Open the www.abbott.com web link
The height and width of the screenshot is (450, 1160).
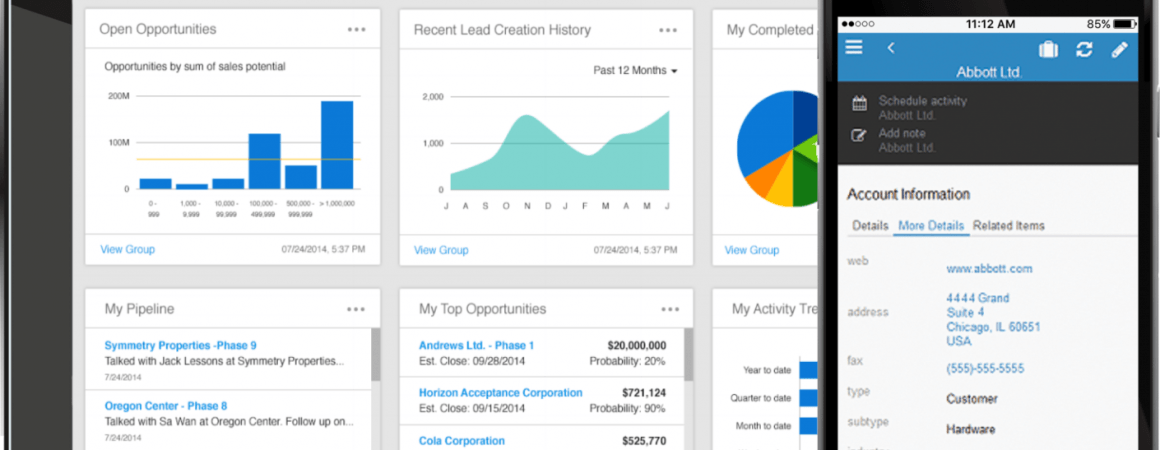point(989,269)
